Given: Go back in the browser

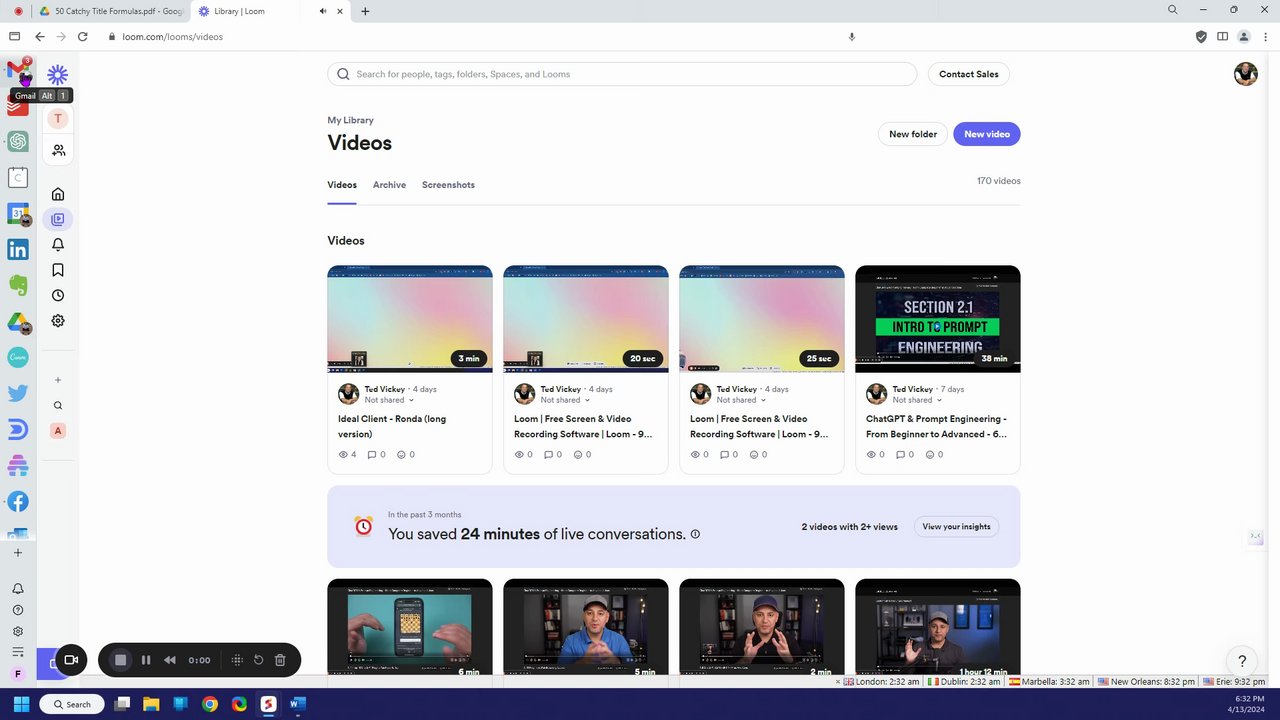Looking at the screenshot, I should (39, 37).
